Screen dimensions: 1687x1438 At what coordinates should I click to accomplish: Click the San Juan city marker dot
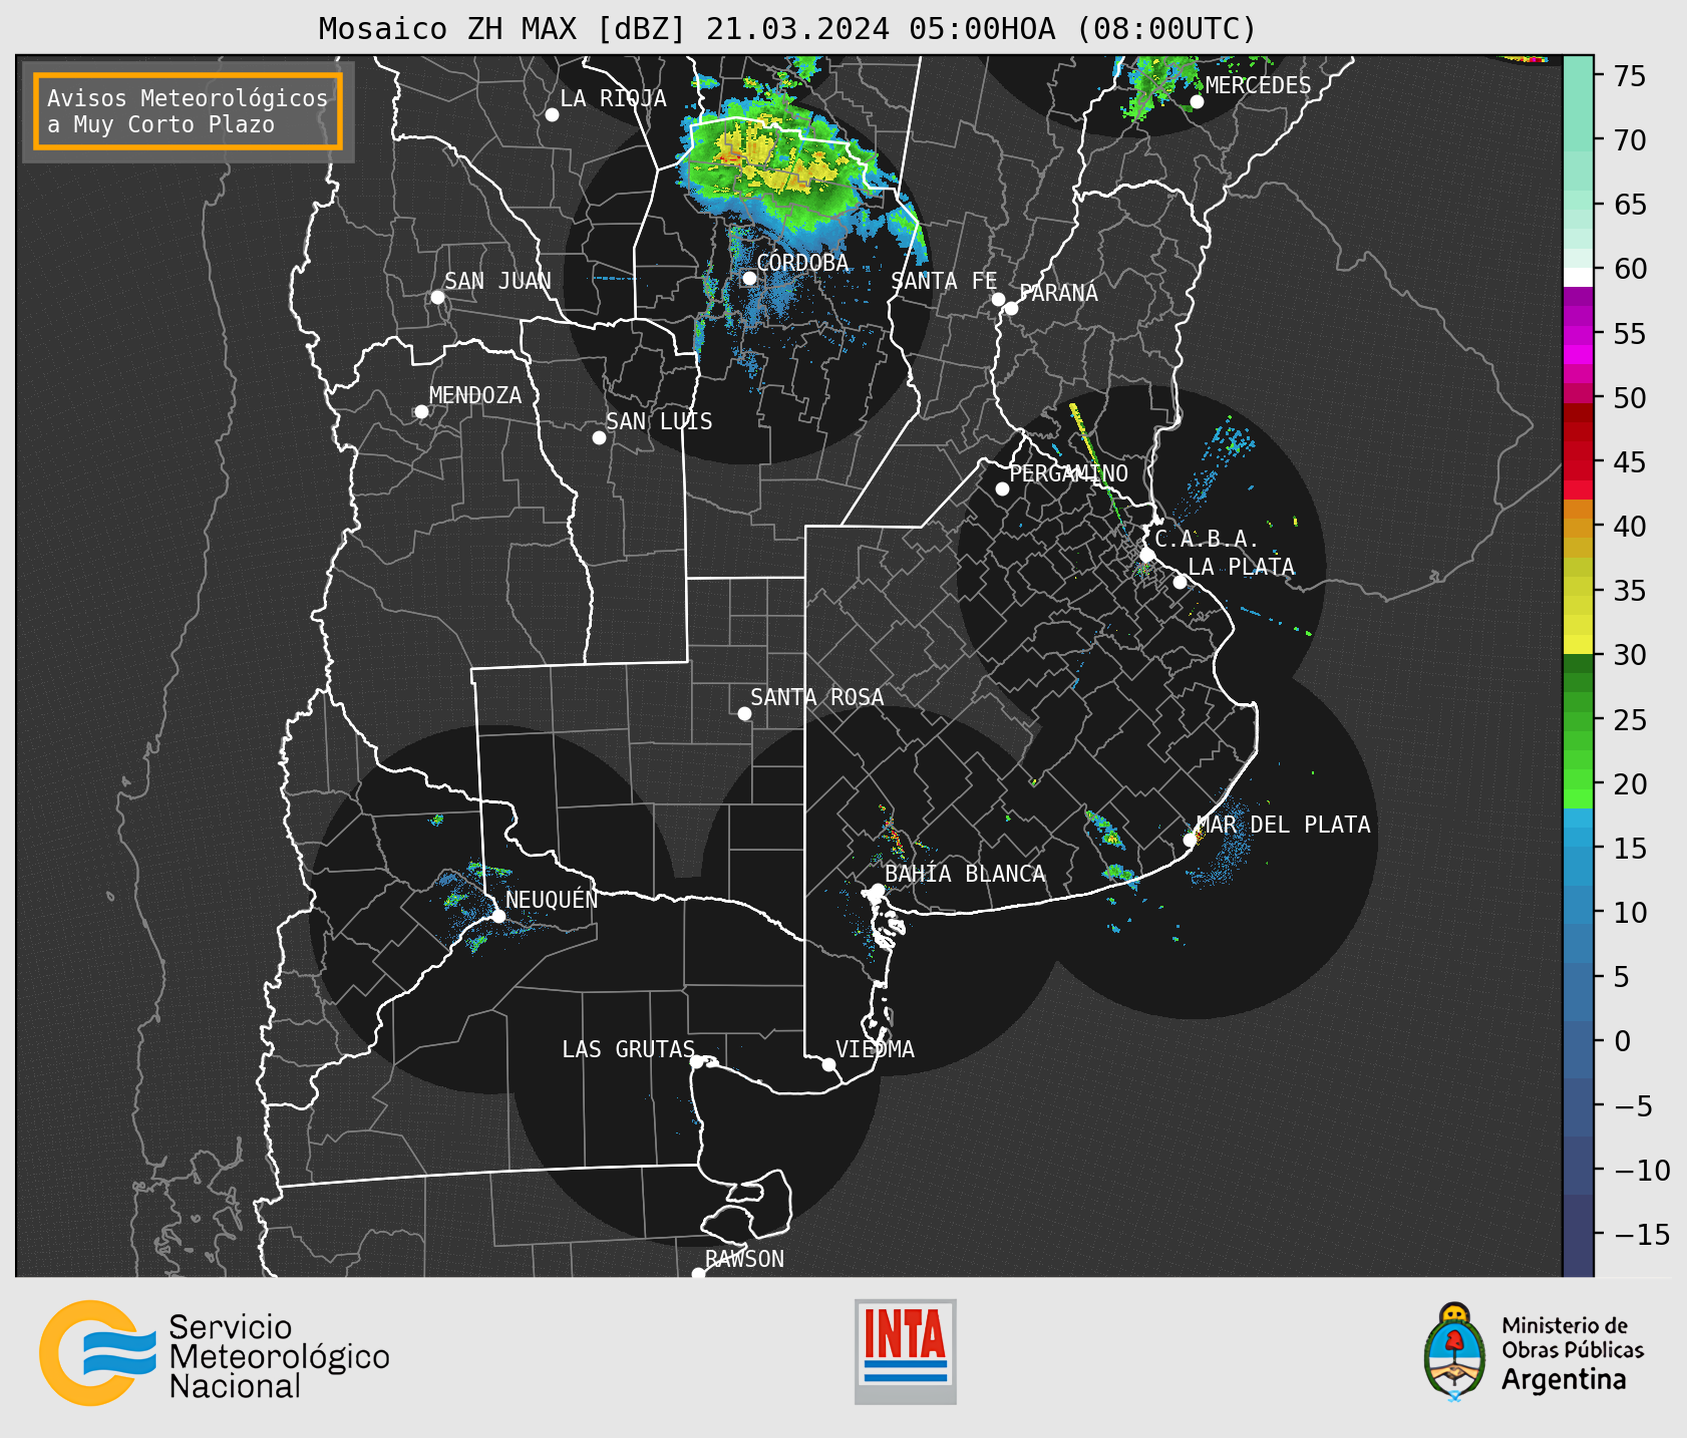[x=437, y=297]
